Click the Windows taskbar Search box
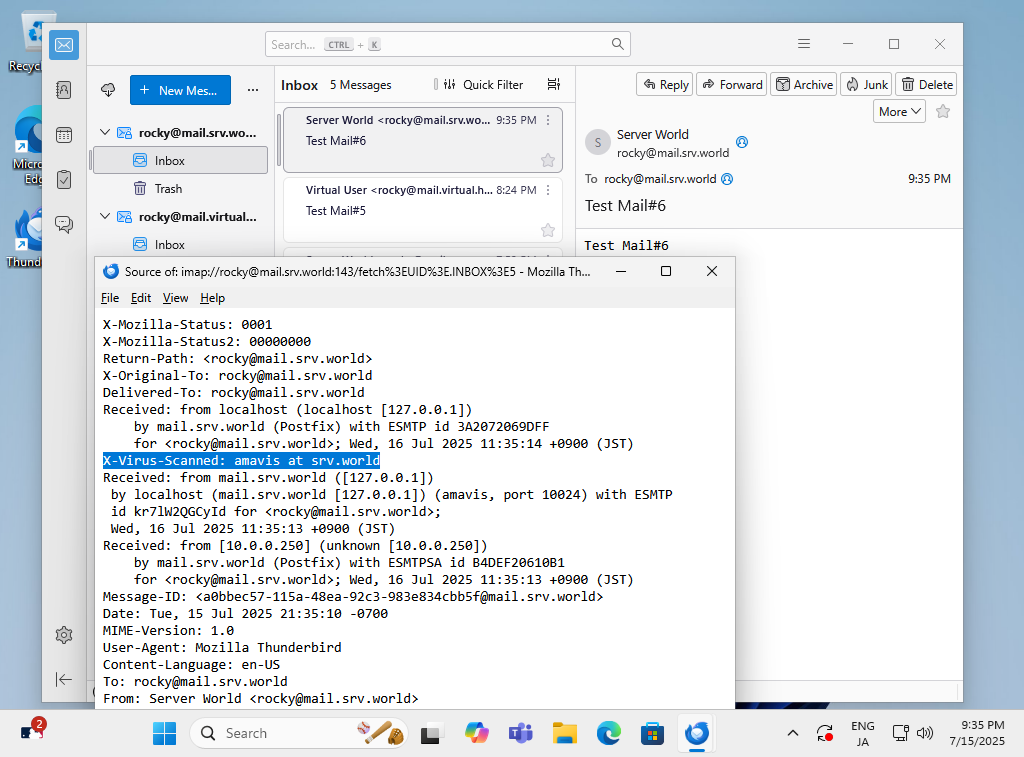The height and width of the screenshot is (757, 1024). coord(299,733)
